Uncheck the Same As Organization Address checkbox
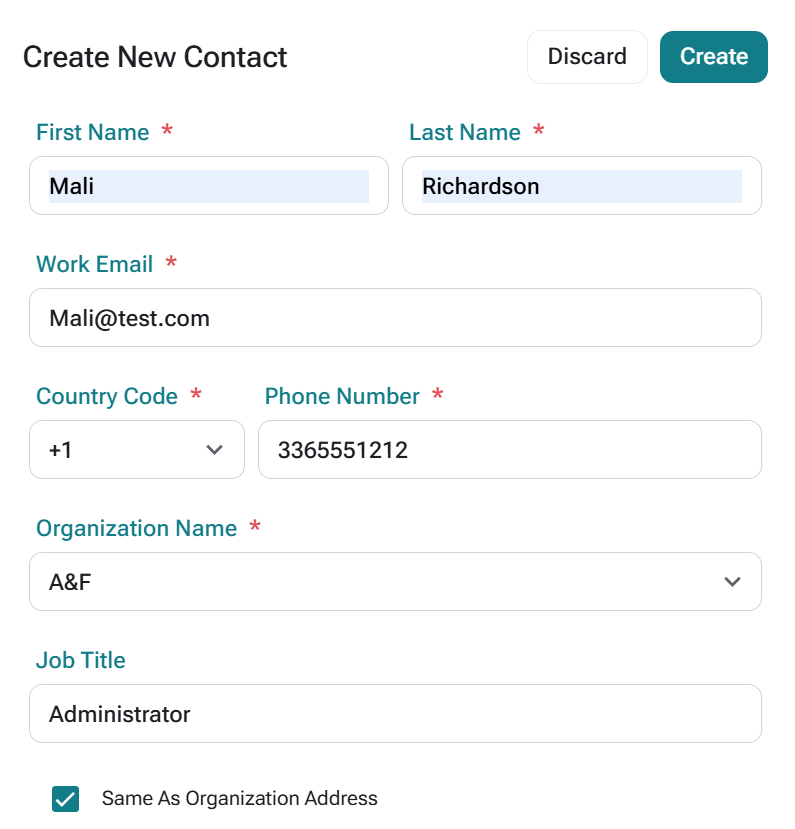795x829 pixels. point(66,799)
